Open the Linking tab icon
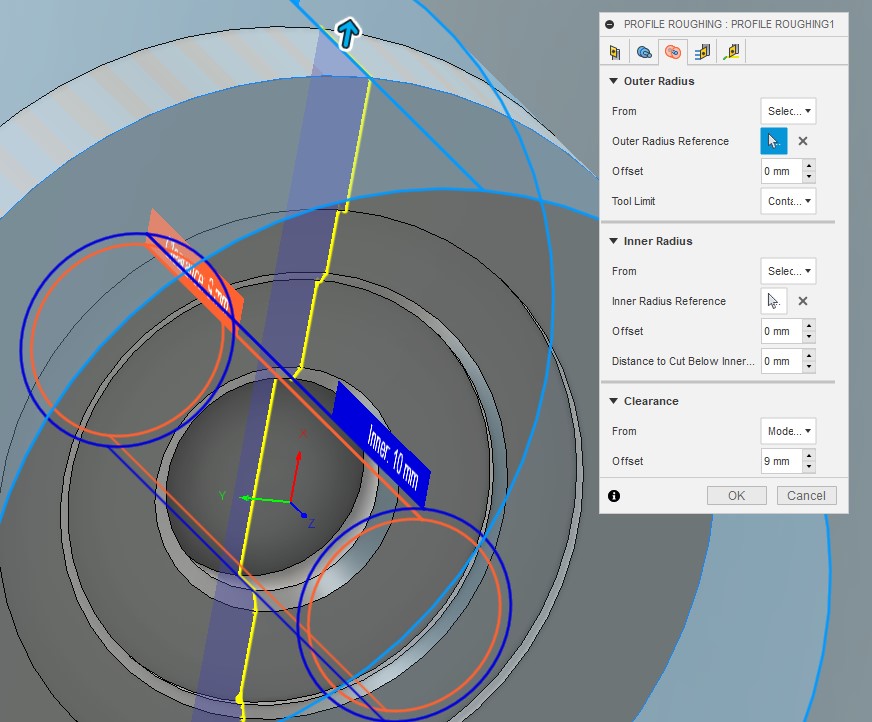Screen dimensions: 872x722 point(732,51)
